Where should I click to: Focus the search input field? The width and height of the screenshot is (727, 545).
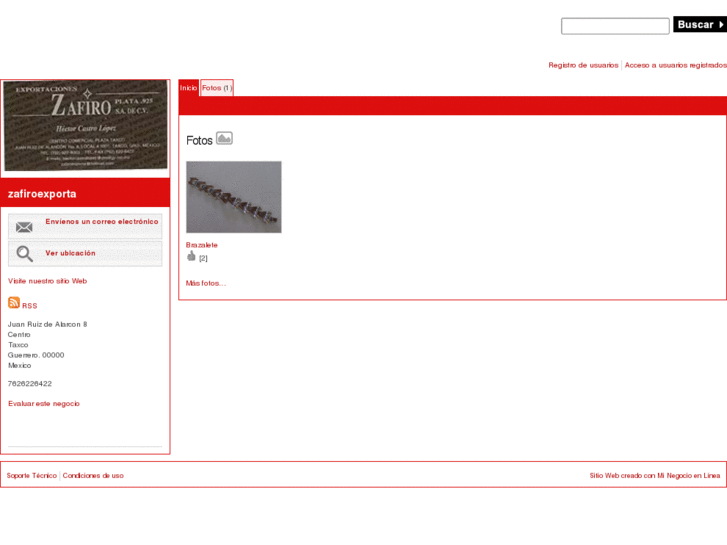pyautogui.click(x=615, y=26)
